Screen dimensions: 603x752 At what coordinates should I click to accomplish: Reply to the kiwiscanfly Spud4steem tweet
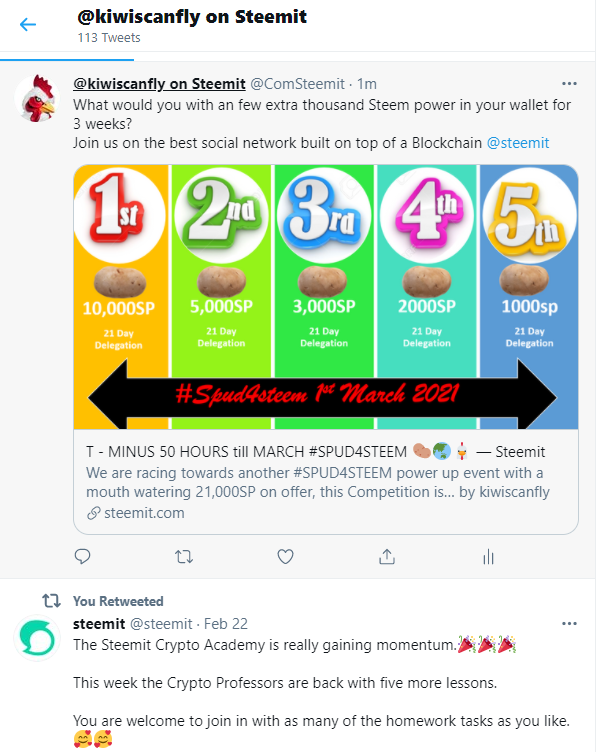pyautogui.click(x=83, y=556)
